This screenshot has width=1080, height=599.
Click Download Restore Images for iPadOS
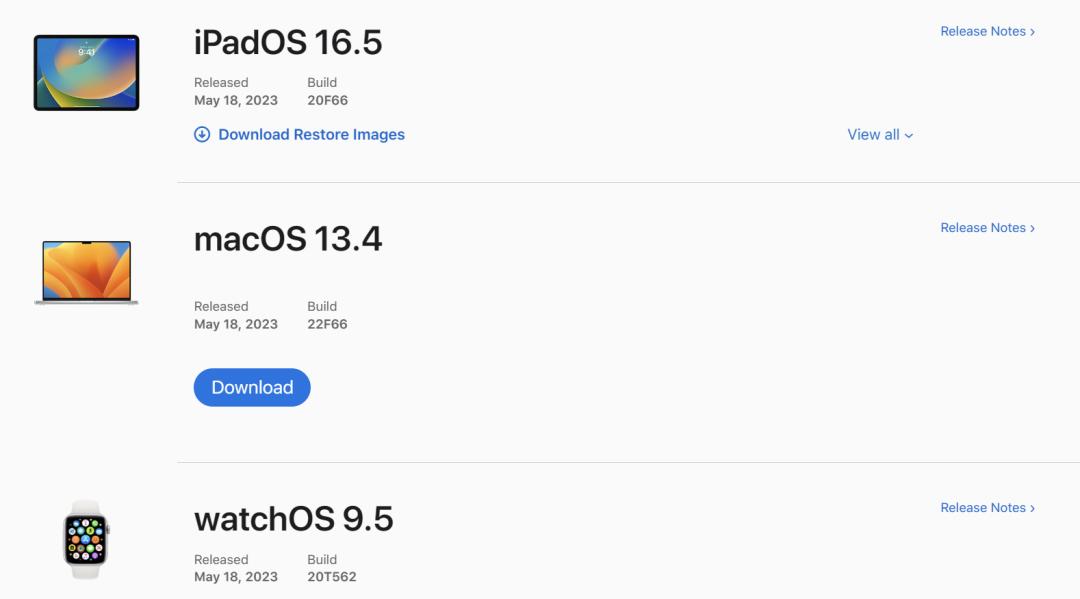(x=310, y=134)
